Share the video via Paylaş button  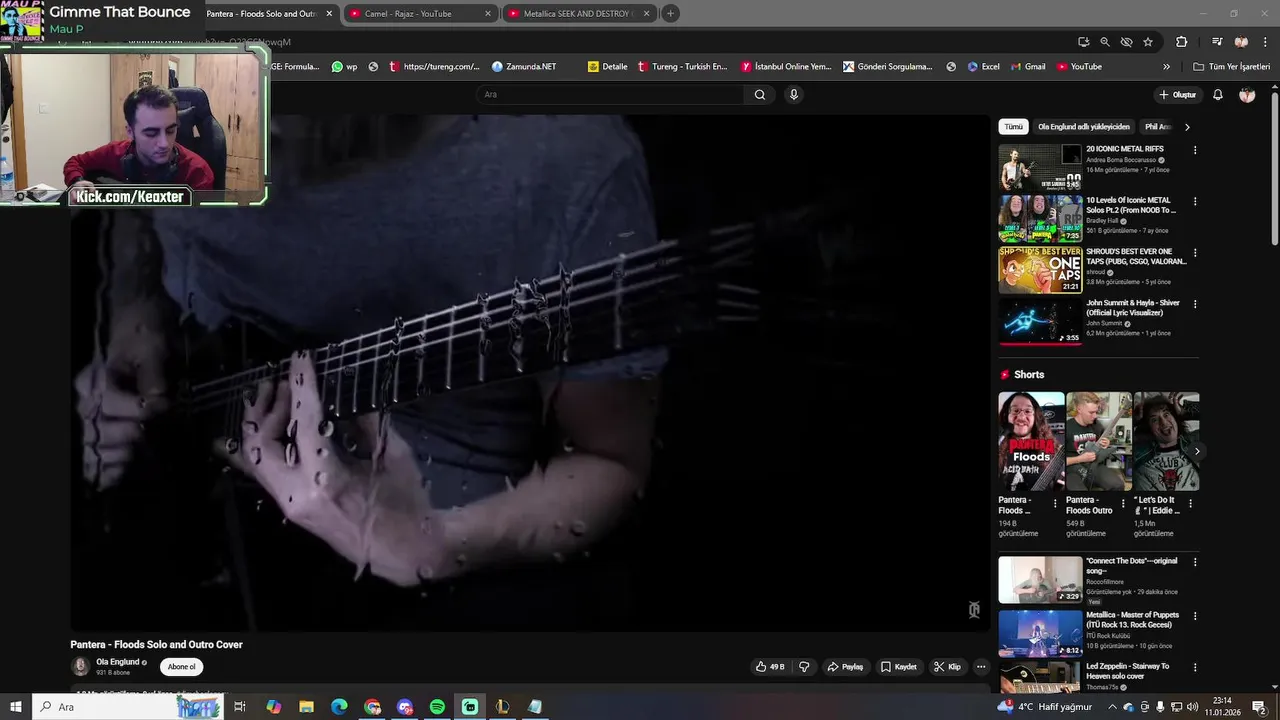(x=845, y=667)
